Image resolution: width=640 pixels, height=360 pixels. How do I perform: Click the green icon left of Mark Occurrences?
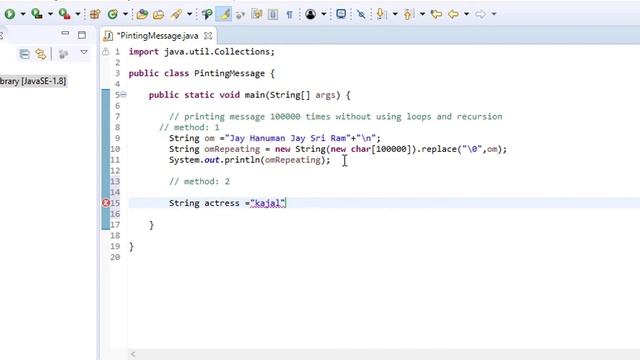pos(207,14)
